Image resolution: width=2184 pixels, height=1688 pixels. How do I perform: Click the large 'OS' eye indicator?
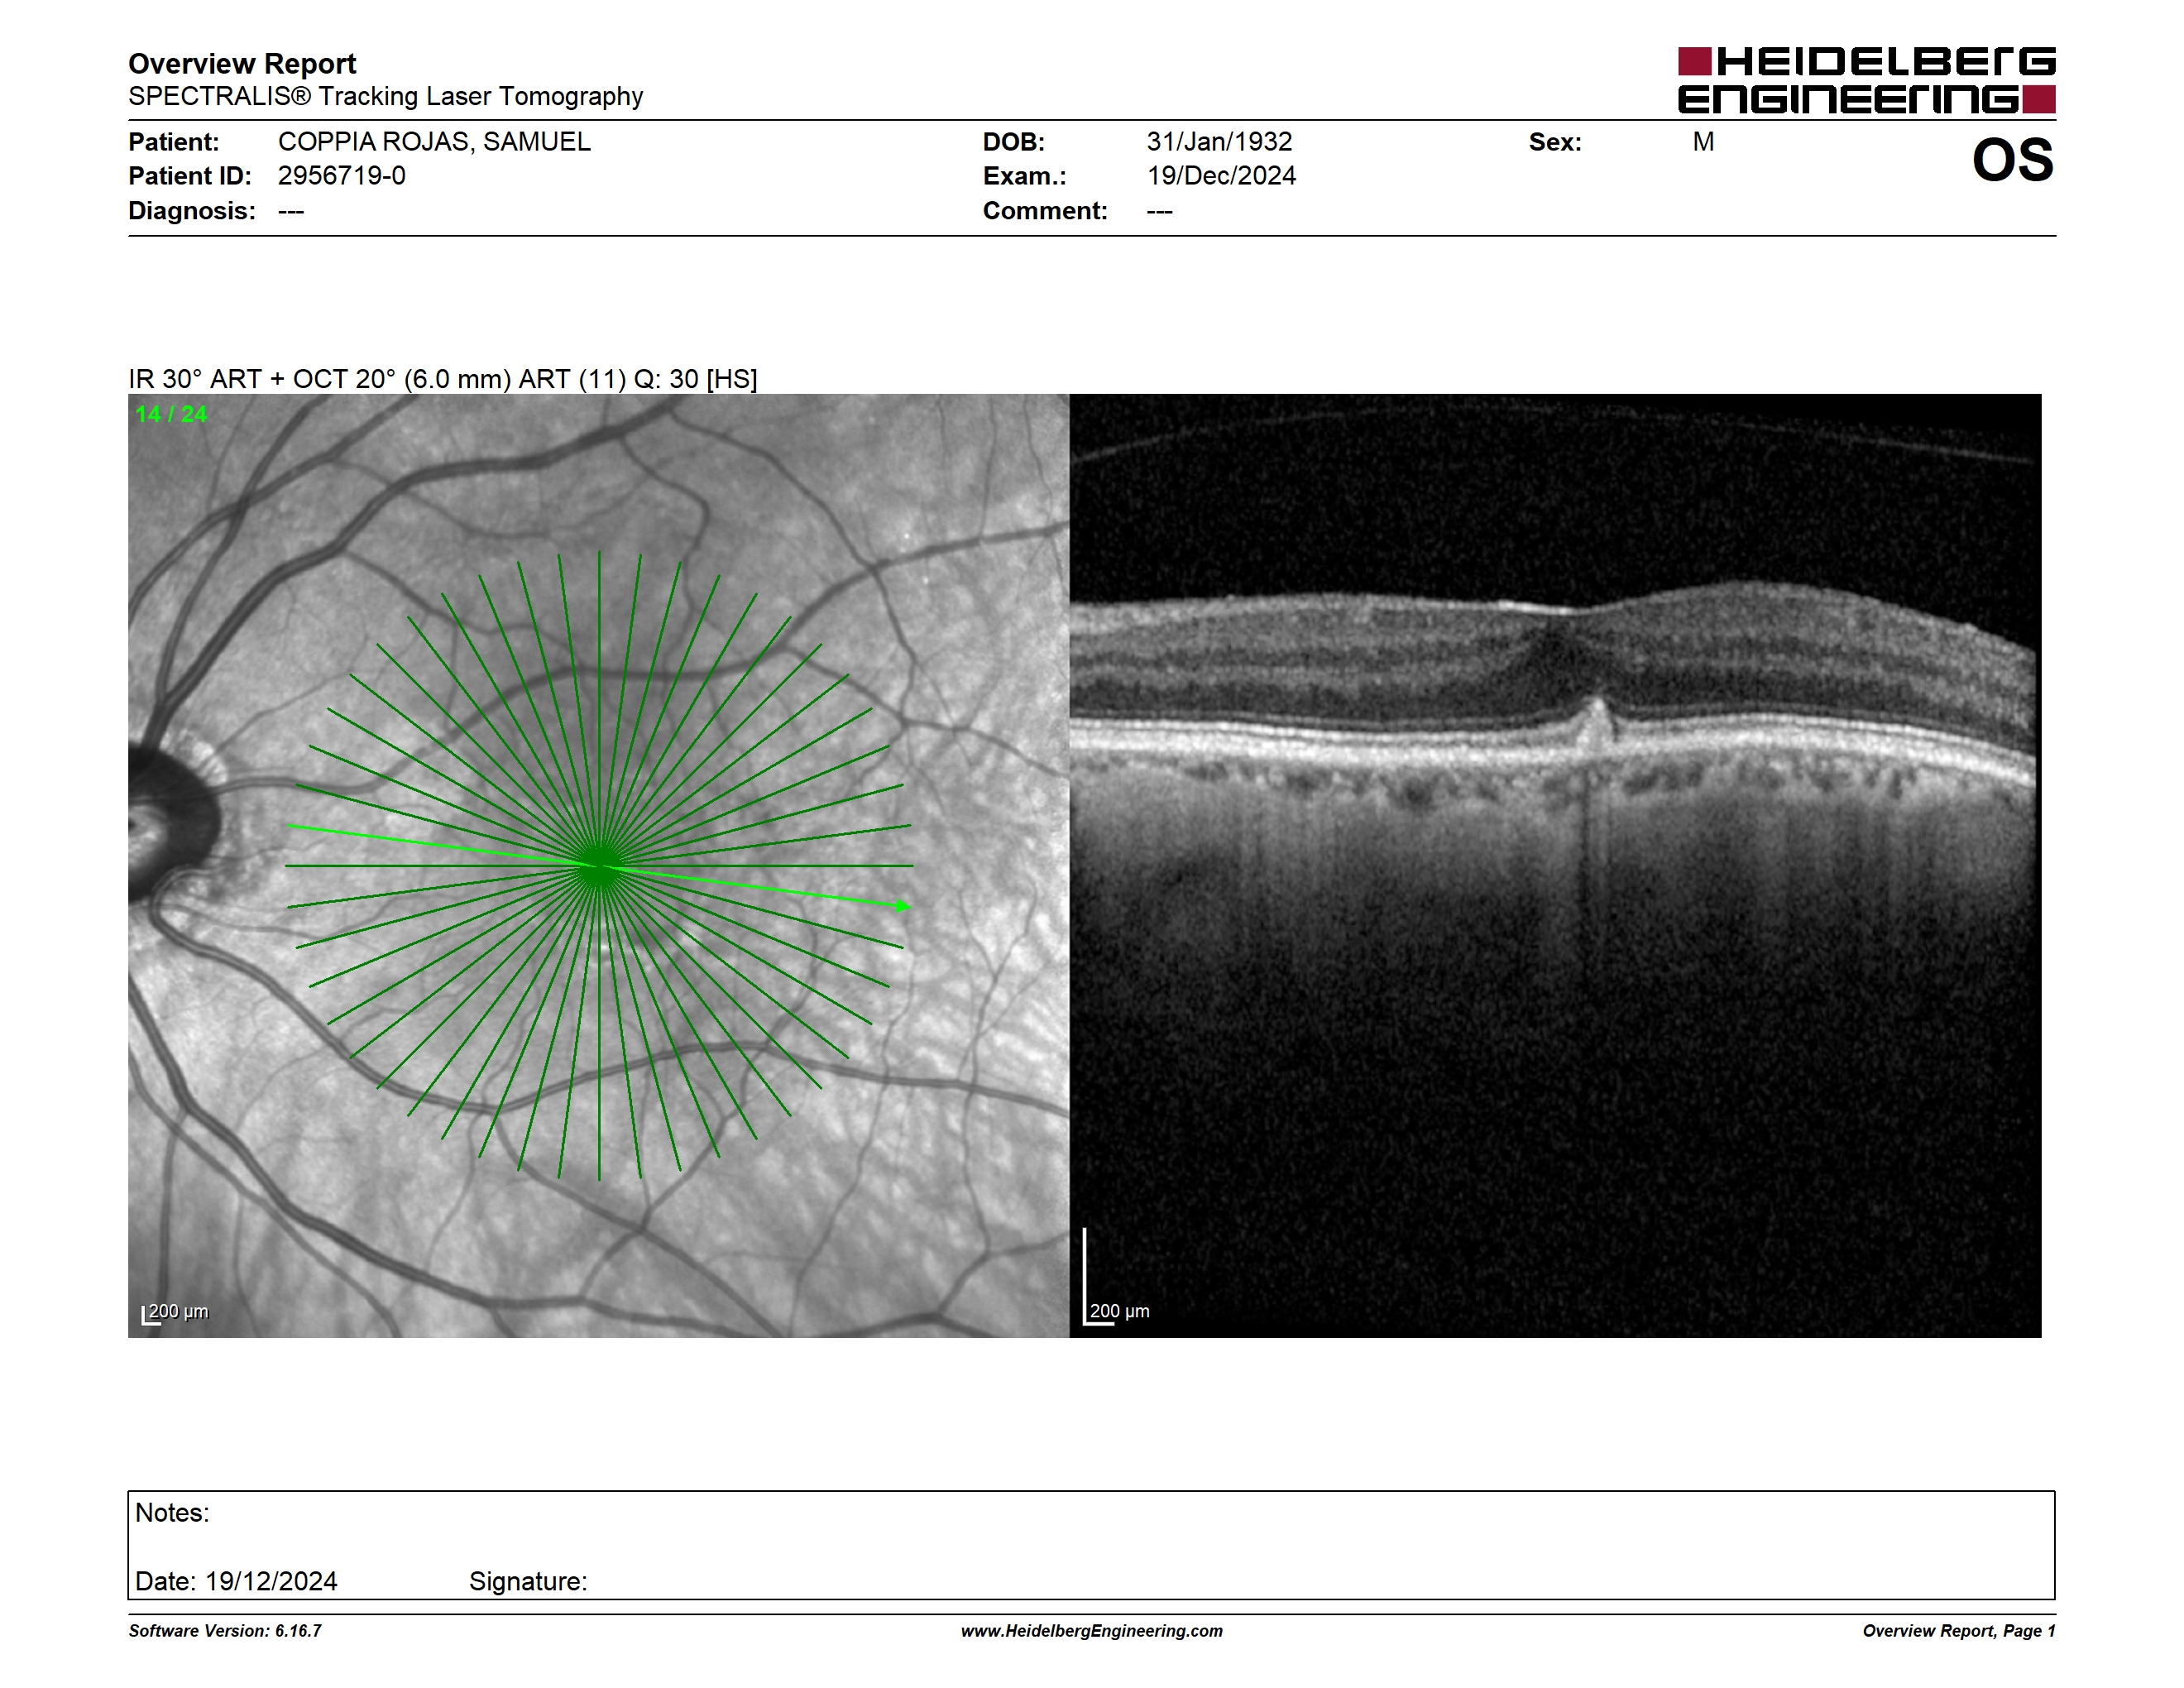pyautogui.click(x=2012, y=160)
